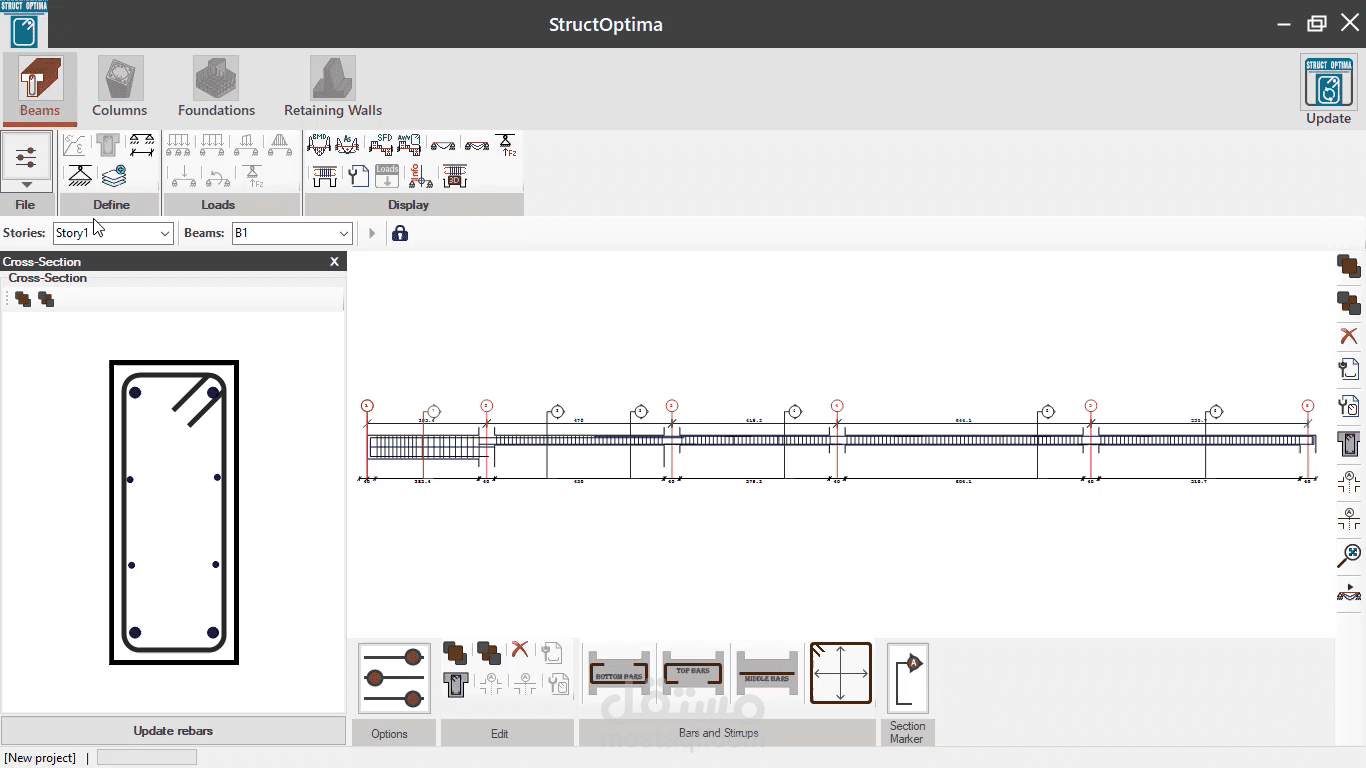Click second brown squares icon in Edit group

[489, 654]
